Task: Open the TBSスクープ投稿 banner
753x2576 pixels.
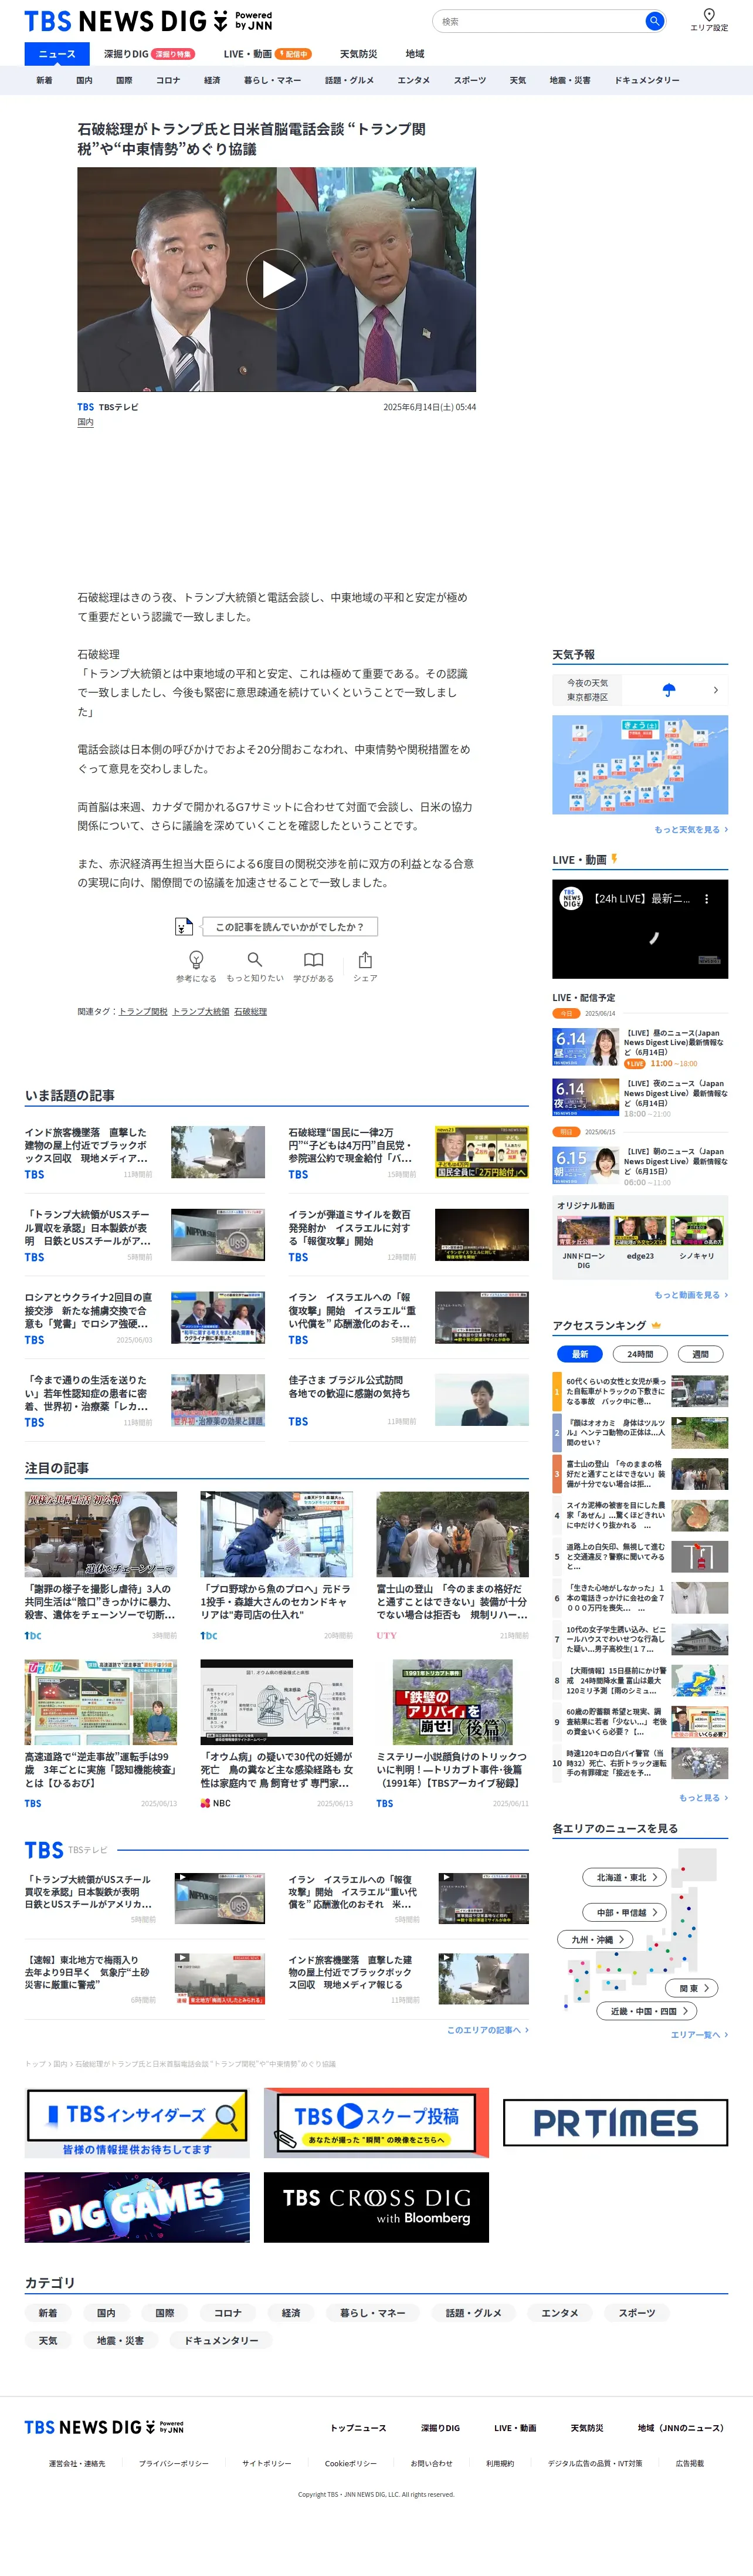Action: (x=377, y=2122)
